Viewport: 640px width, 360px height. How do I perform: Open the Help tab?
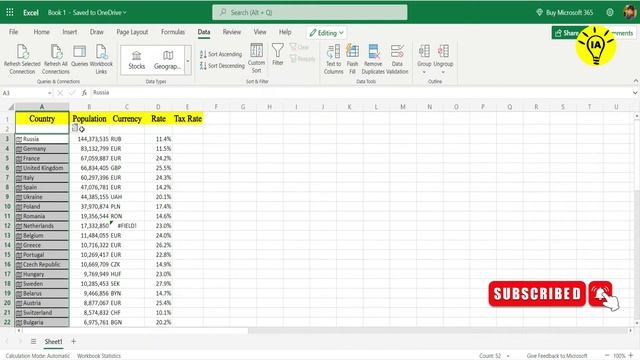coord(285,32)
